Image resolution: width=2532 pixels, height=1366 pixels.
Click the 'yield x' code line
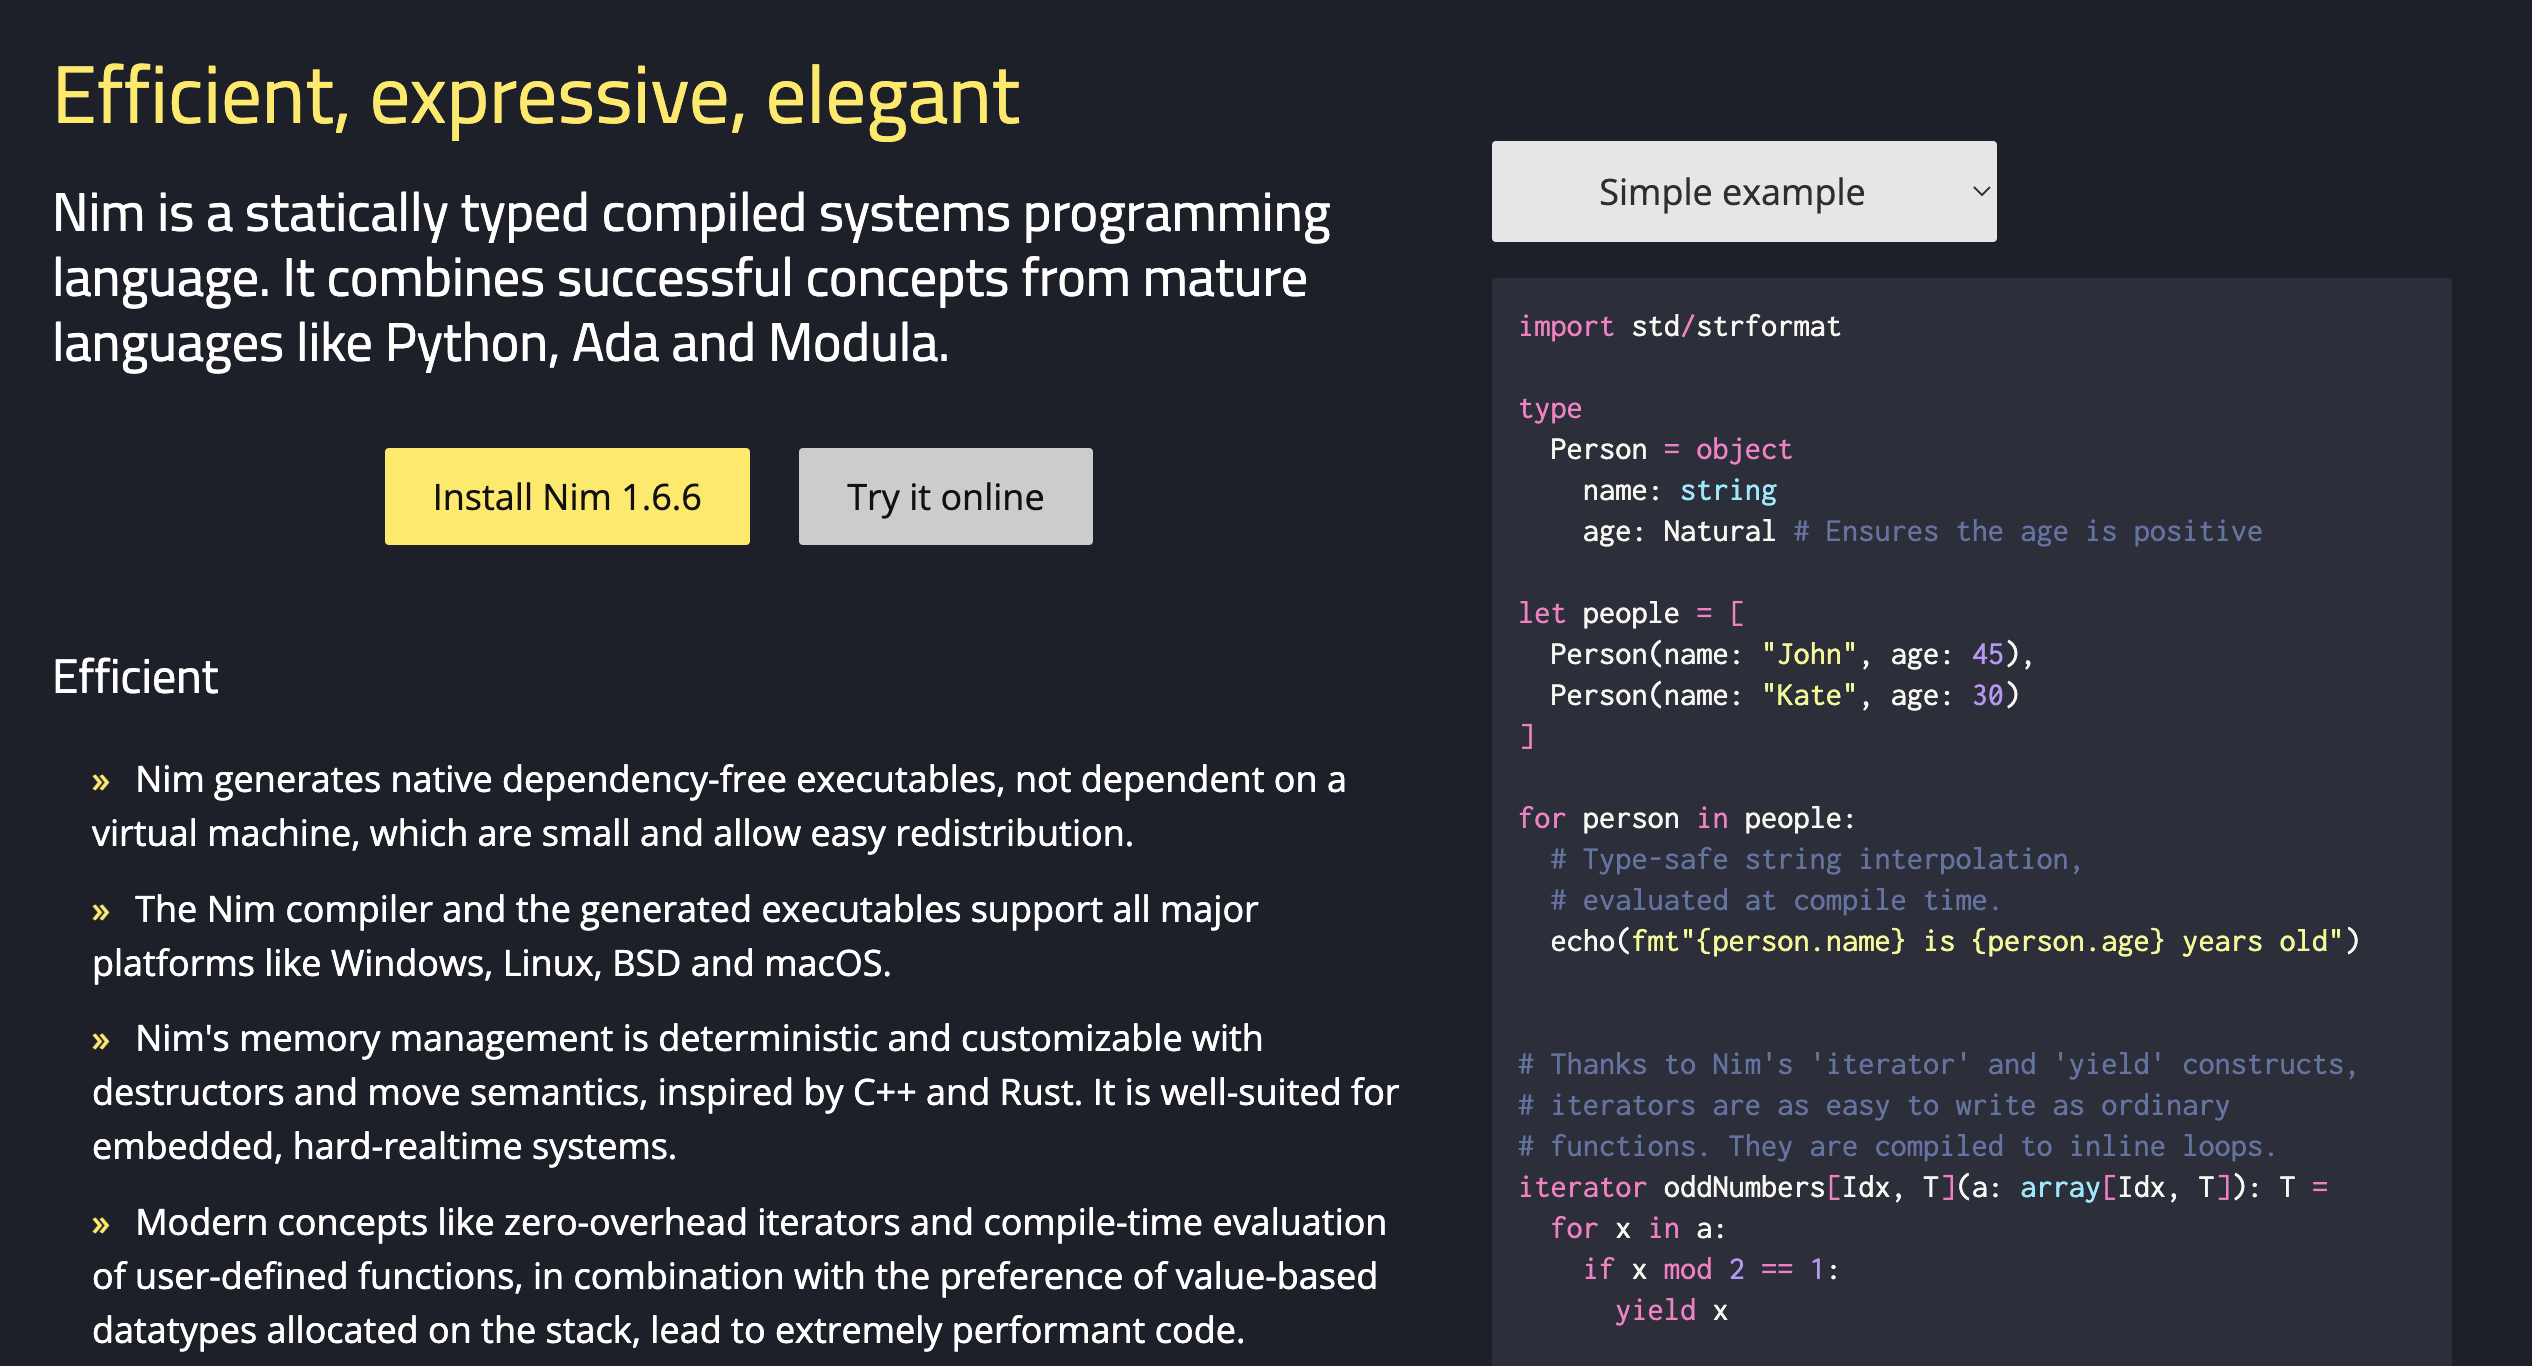point(1670,1311)
